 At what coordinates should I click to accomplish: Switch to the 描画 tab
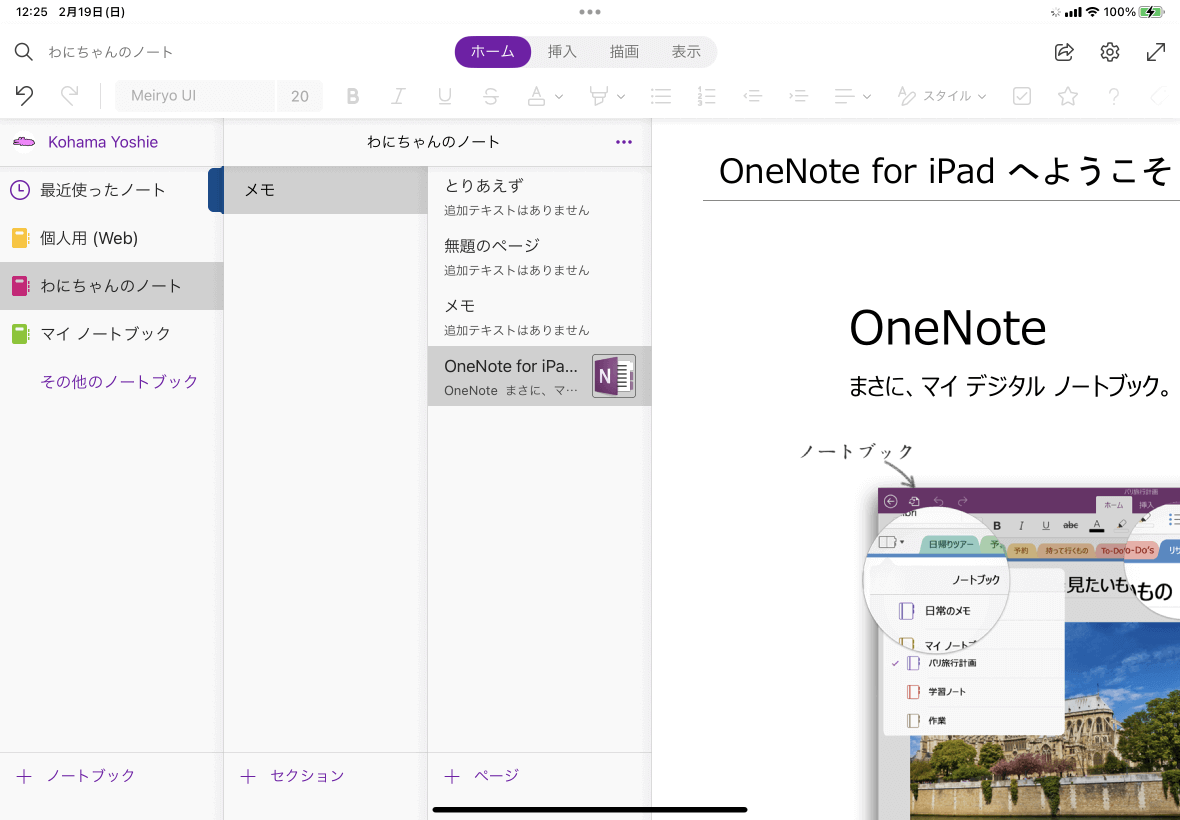625,52
